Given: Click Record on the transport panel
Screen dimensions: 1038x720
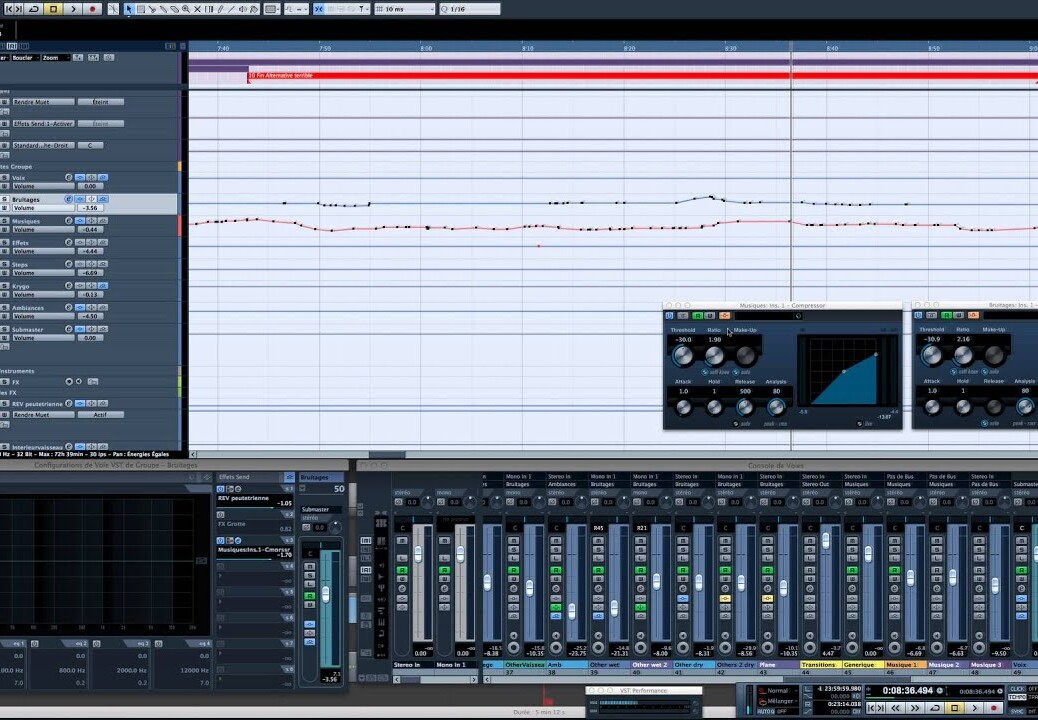Looking at the screenshot, I should click(x=994, y=708).
